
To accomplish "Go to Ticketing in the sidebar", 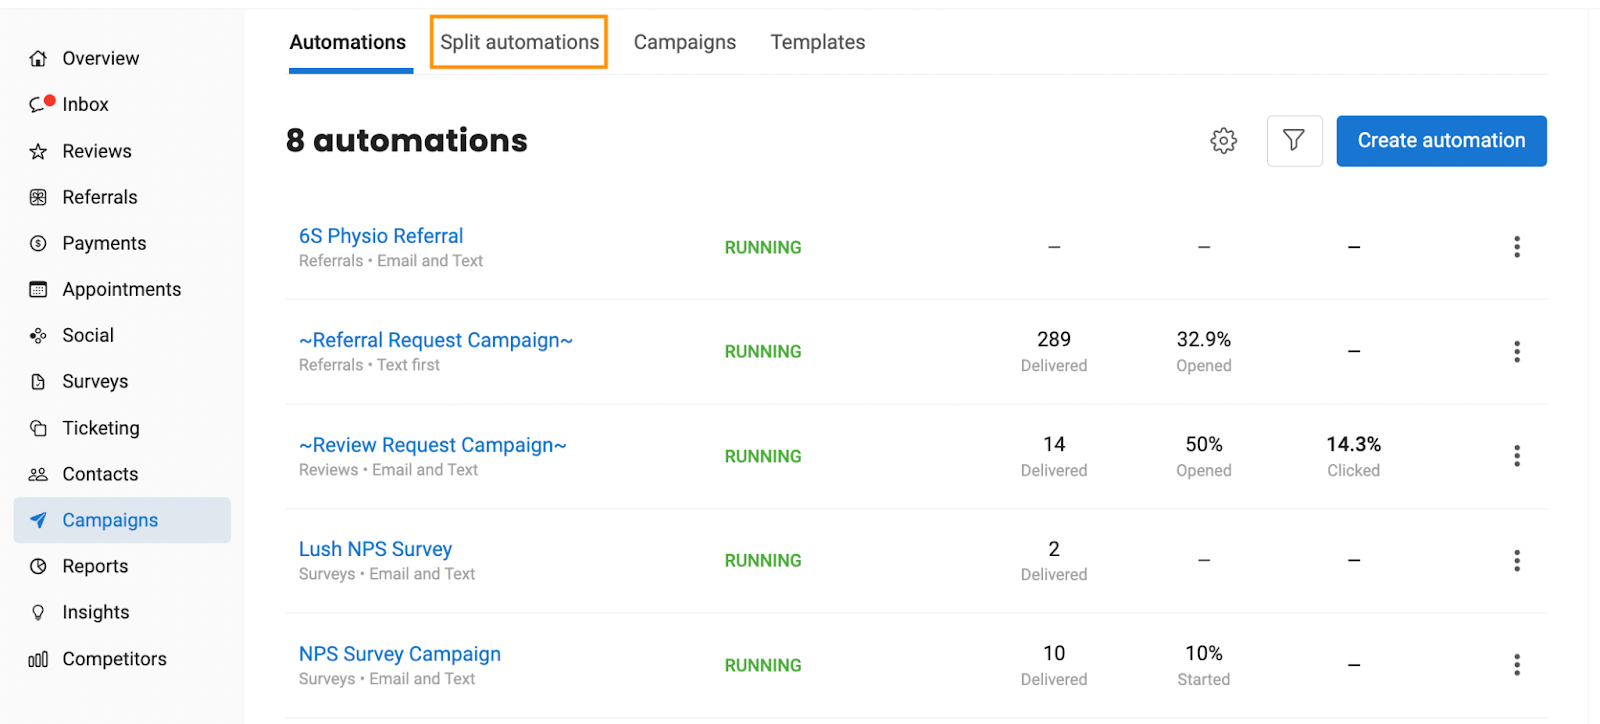I will (100, 428).
